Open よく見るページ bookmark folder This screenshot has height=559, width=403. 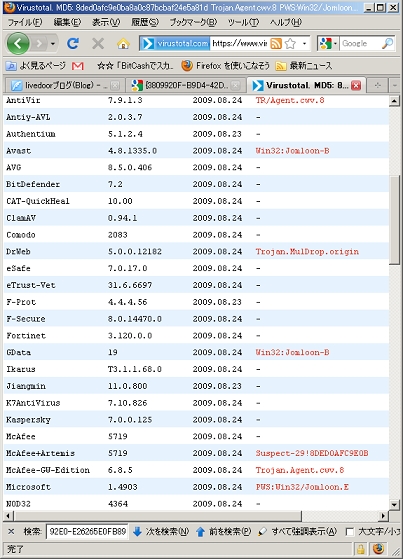tap(36, 66)
